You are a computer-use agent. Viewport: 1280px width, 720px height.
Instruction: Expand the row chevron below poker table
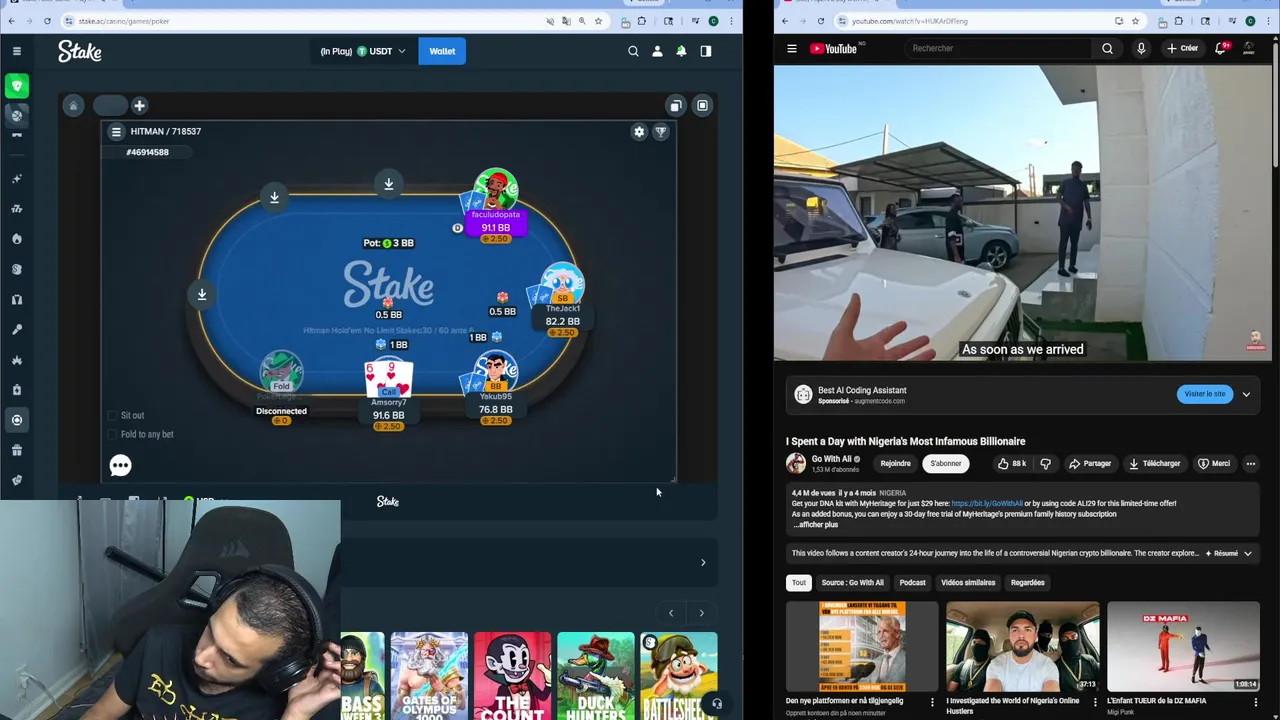coord(703,562)
